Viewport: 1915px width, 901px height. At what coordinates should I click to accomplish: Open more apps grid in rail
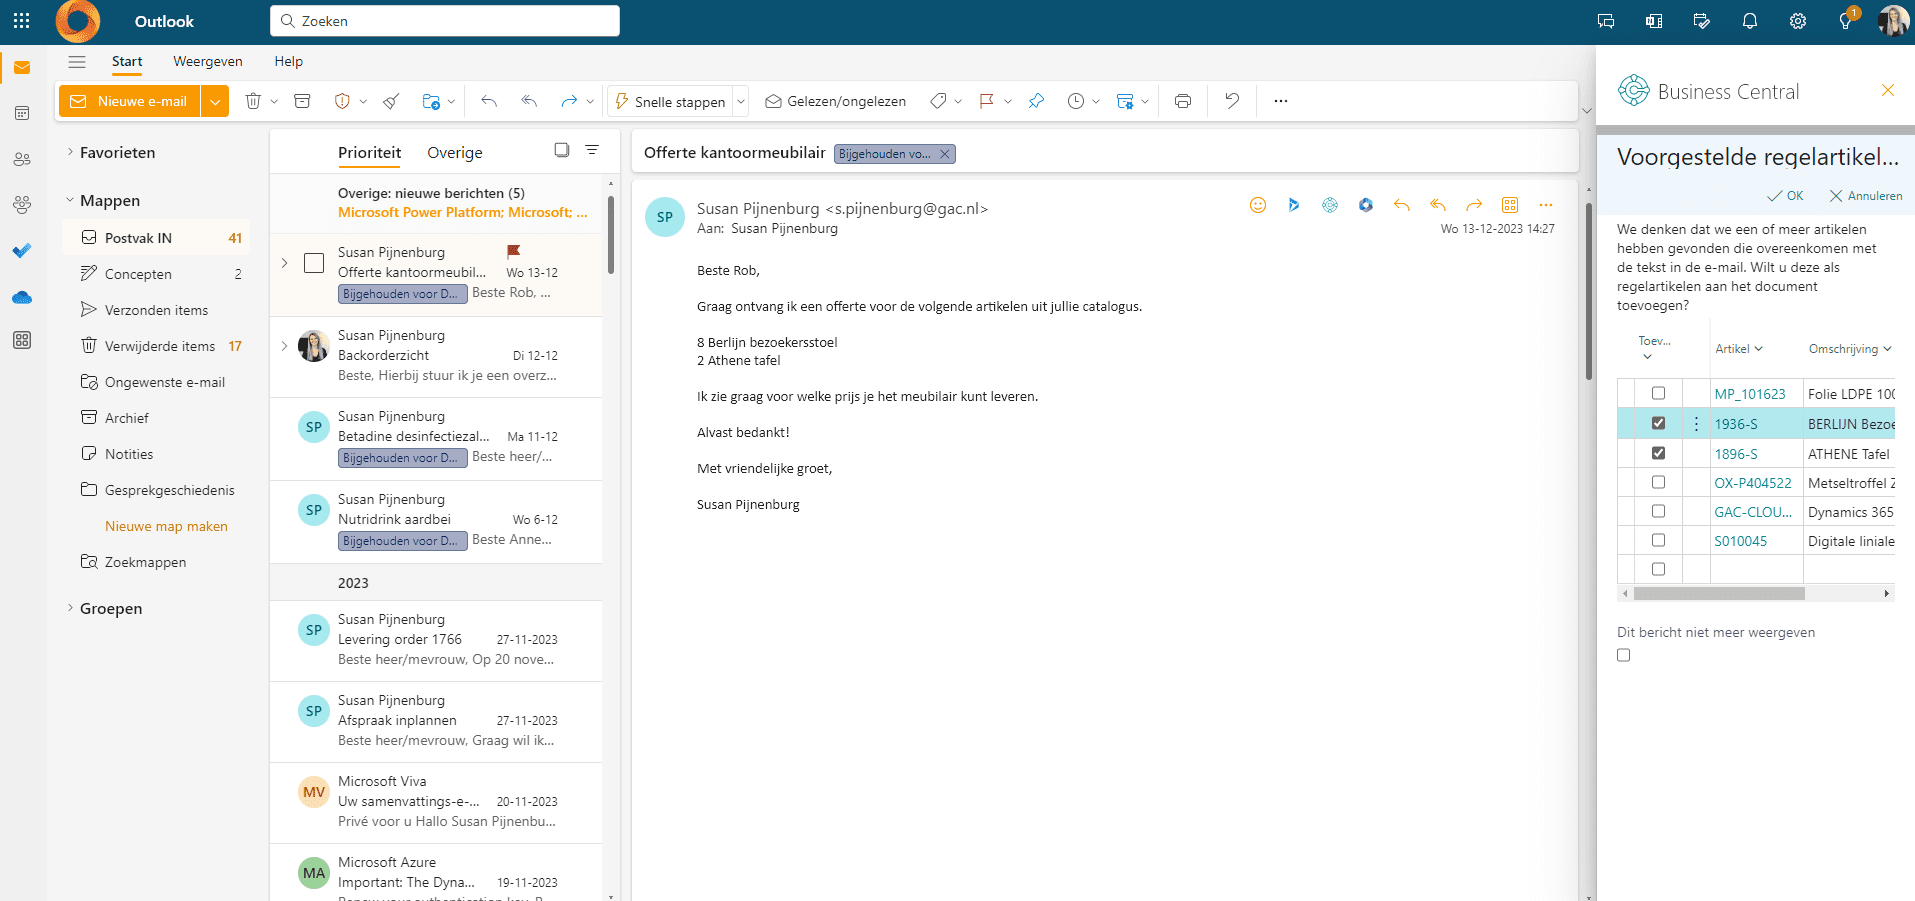pos(22,340)
